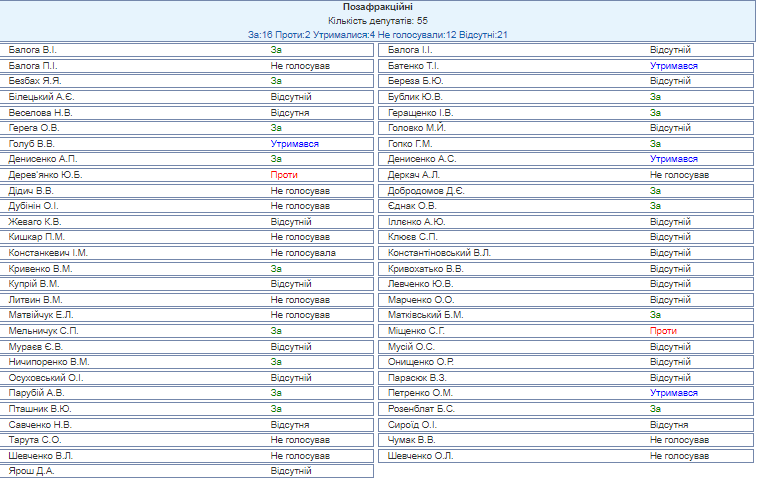Click on Ярош Д.А. name

pyautogui.click(x=29, y=471)
